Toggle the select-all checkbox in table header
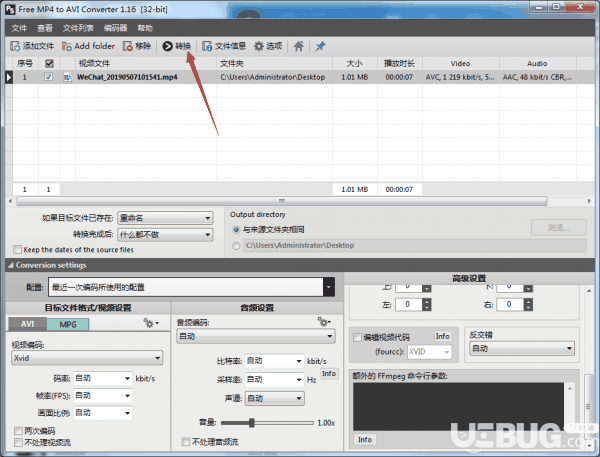The image size is (600, 457). pyautogui.click(x=49, y=64)
